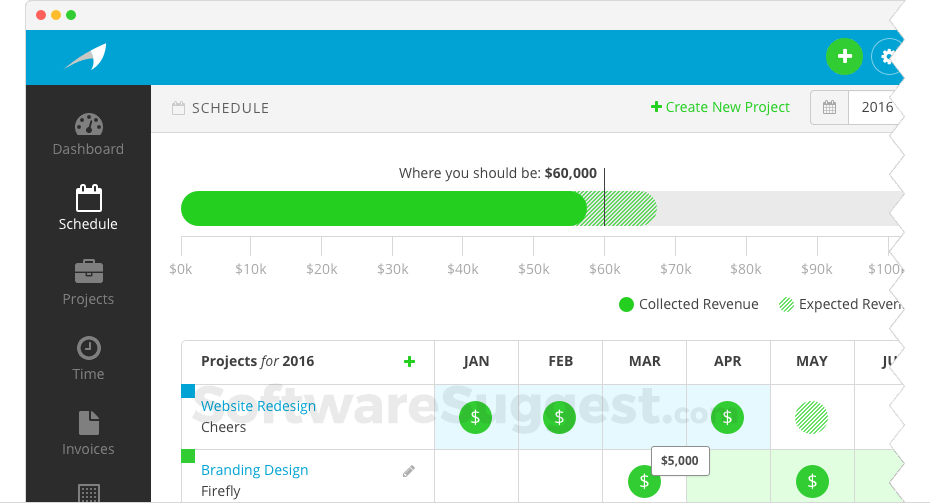Click the 'Projects for 2016' heading
Viewport: 930px width, 503px height.
257,361
